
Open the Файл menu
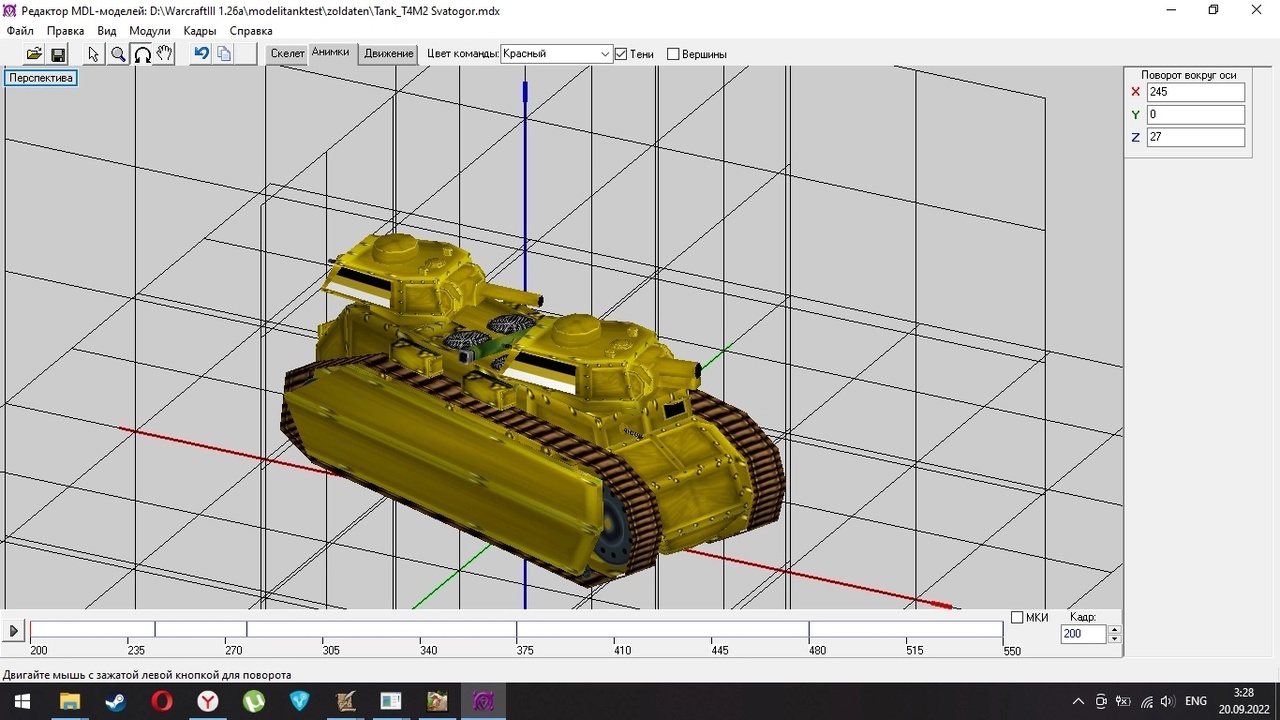pyautogui.click(x=20, y=31)
